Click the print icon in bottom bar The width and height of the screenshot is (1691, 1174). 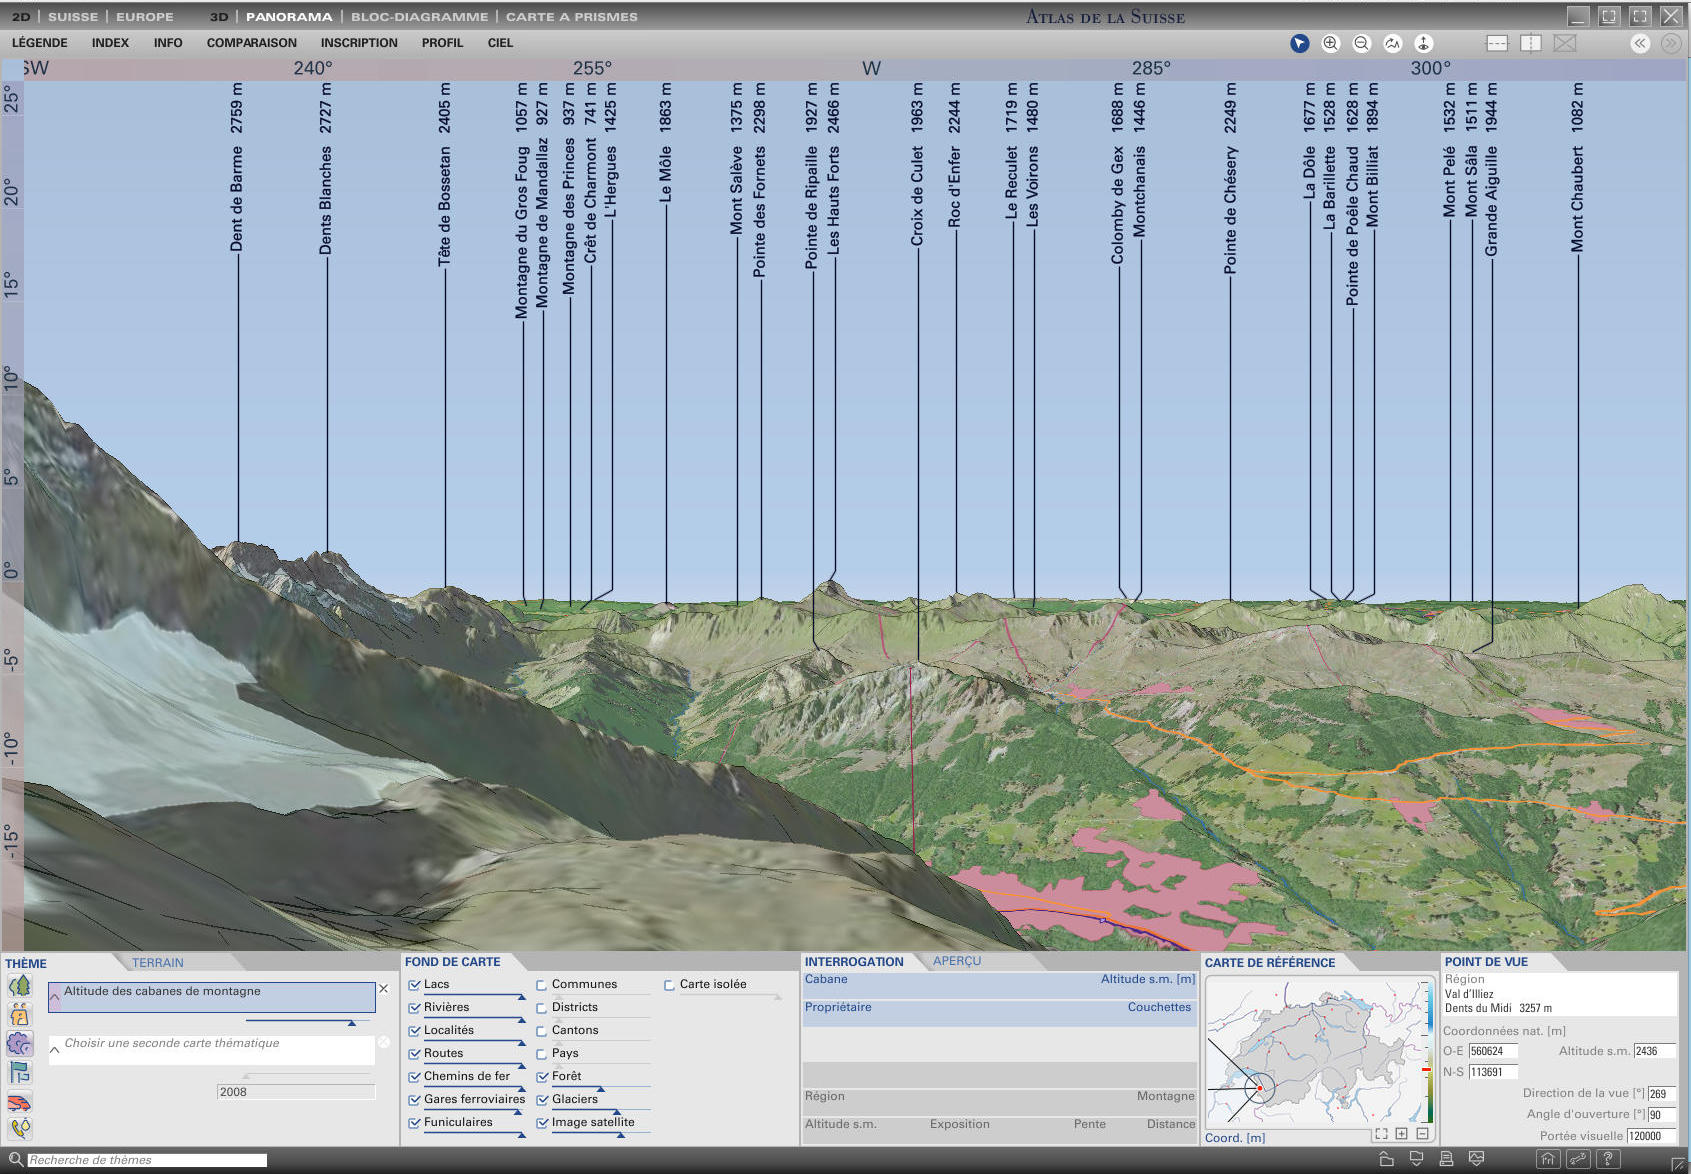[x=1446, y=1159]
